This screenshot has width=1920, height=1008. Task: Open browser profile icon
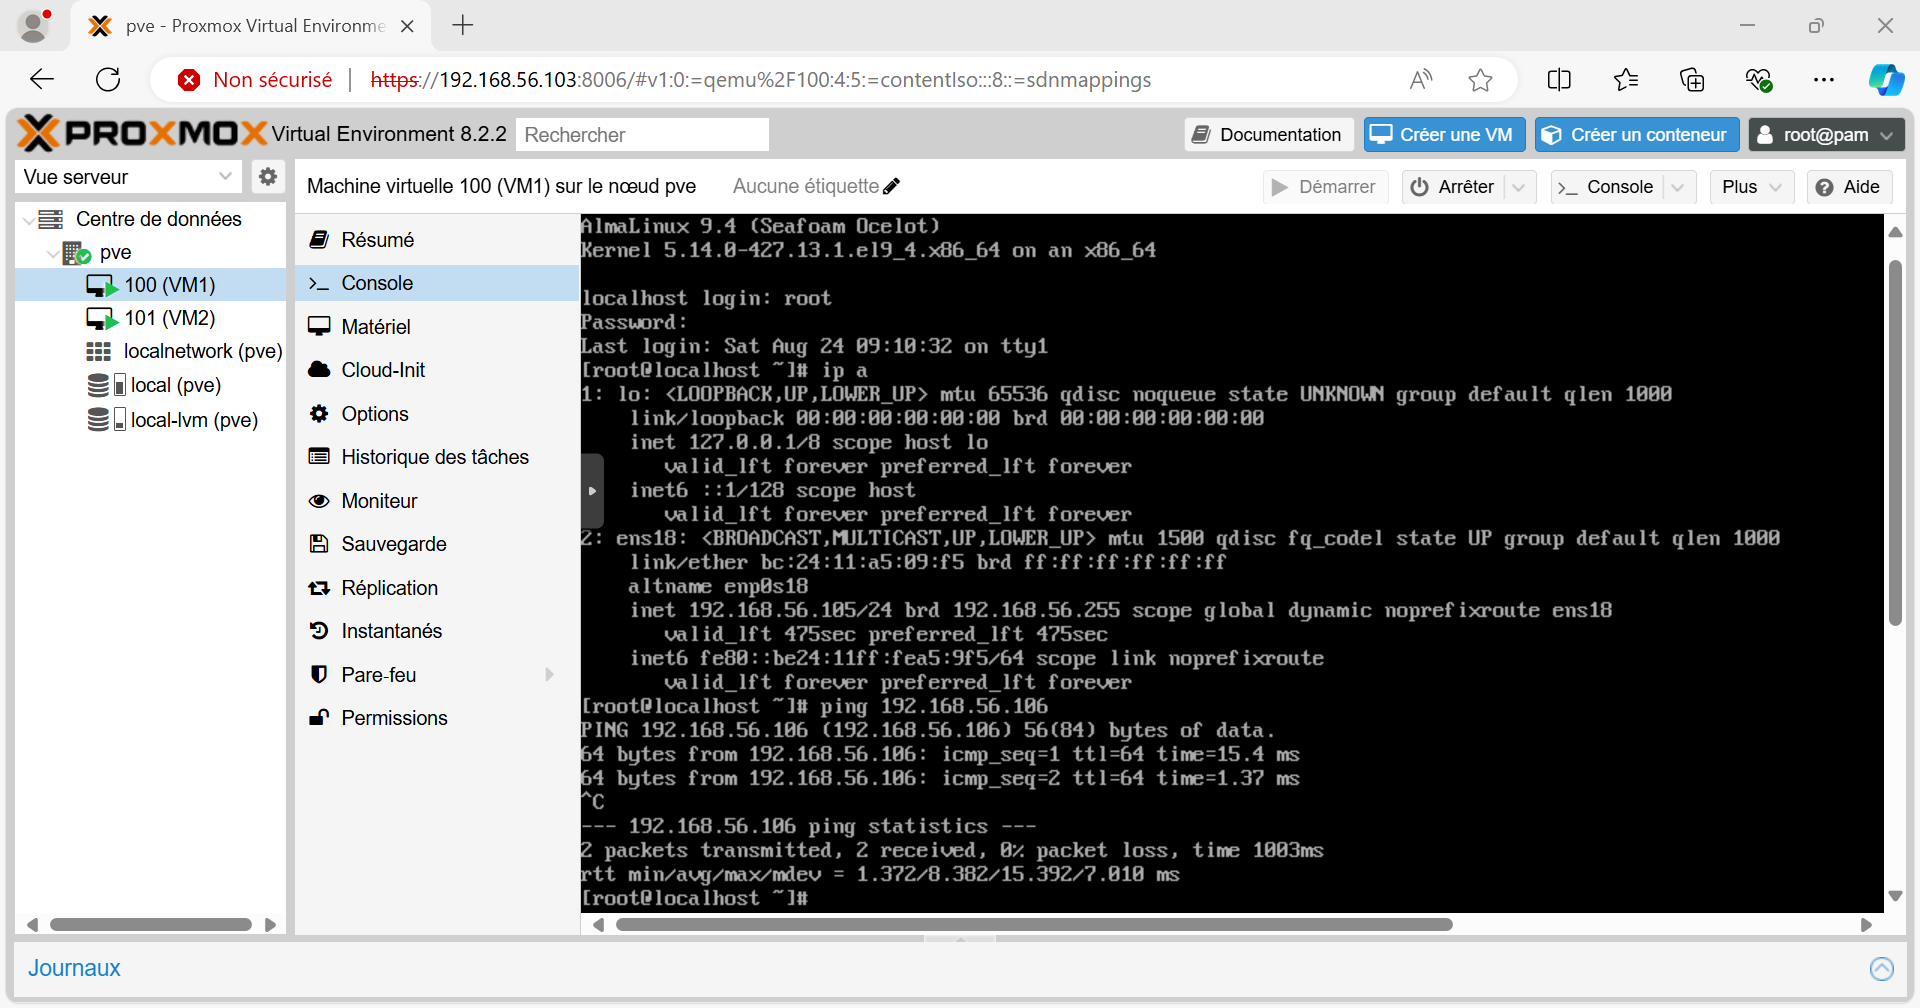click(x=34, y=26)
